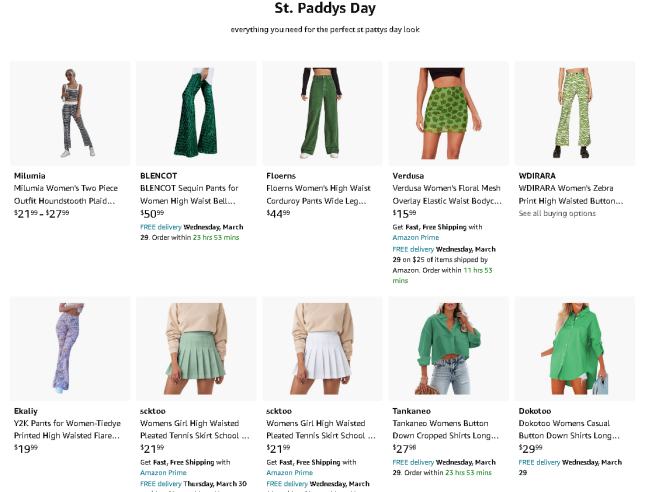Click the $44.99 price on Floerns pants
The image size is (645, 492).
tap(278, 213)
